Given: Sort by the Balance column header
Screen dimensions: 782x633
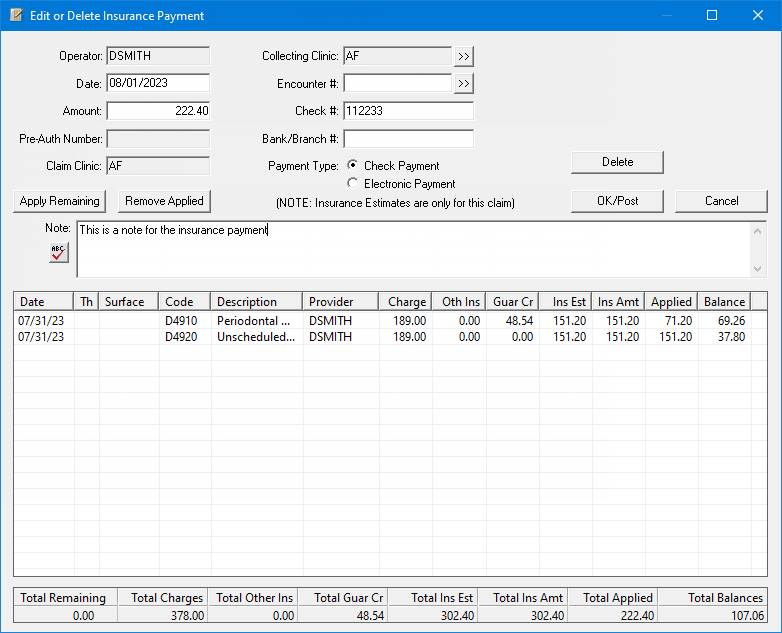Looking at the screenshot, I should pos(724,301).
